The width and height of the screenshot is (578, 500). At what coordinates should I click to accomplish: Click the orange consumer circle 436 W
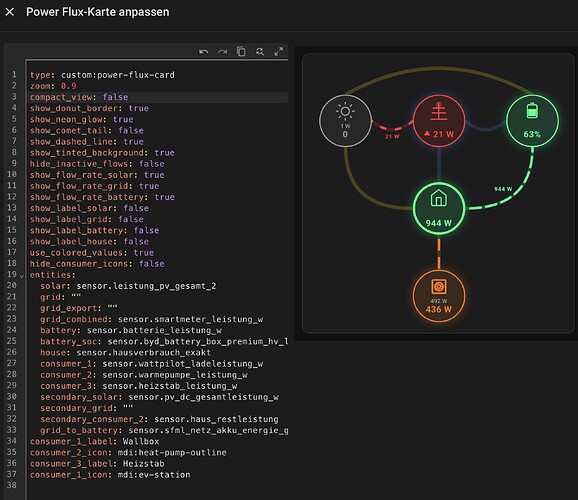coord(439,296)
